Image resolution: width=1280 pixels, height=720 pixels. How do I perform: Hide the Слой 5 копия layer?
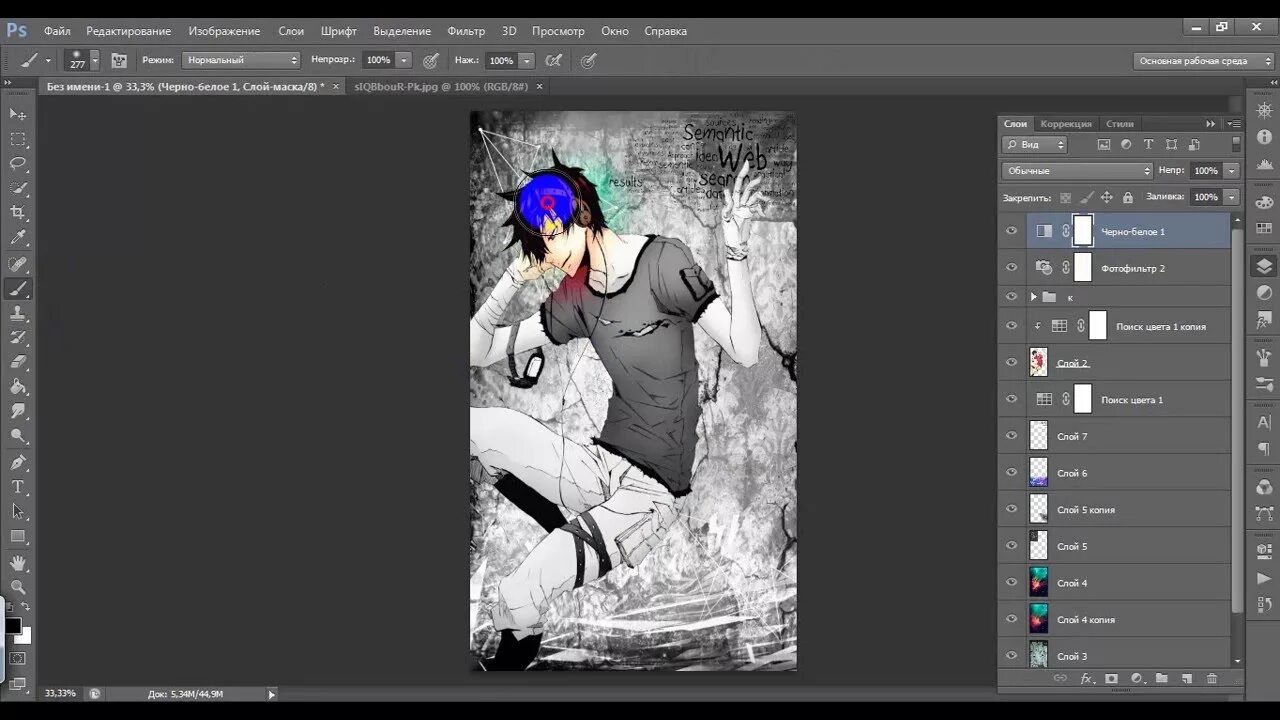(1011, 509)
